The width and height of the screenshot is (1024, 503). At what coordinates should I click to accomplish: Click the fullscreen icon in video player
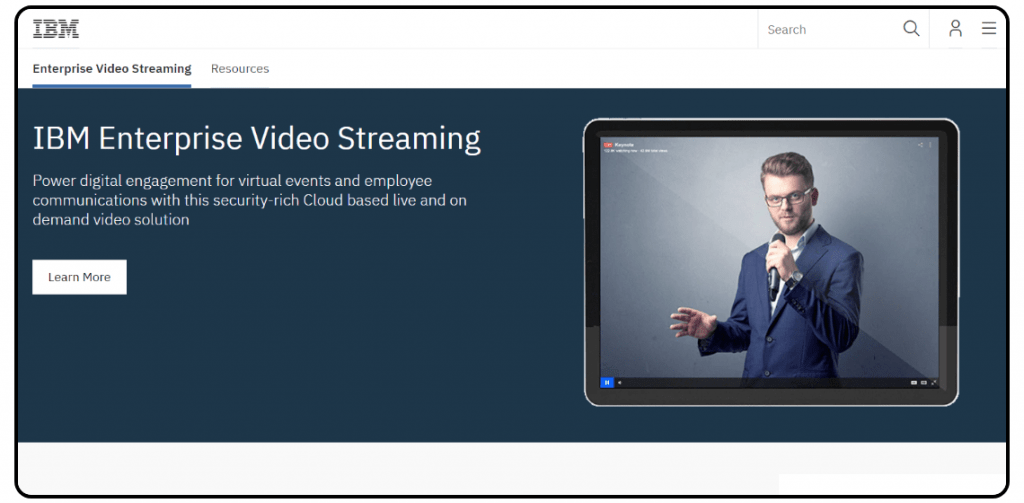point(934,383)
